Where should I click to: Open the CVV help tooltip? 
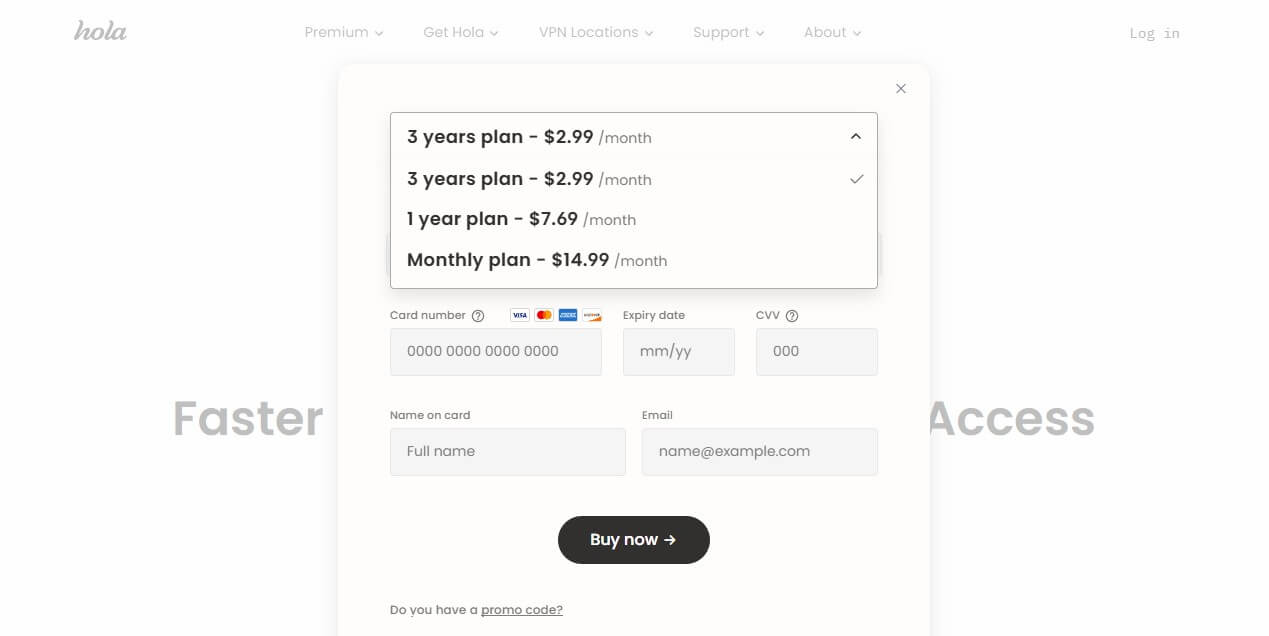(792, 315)
